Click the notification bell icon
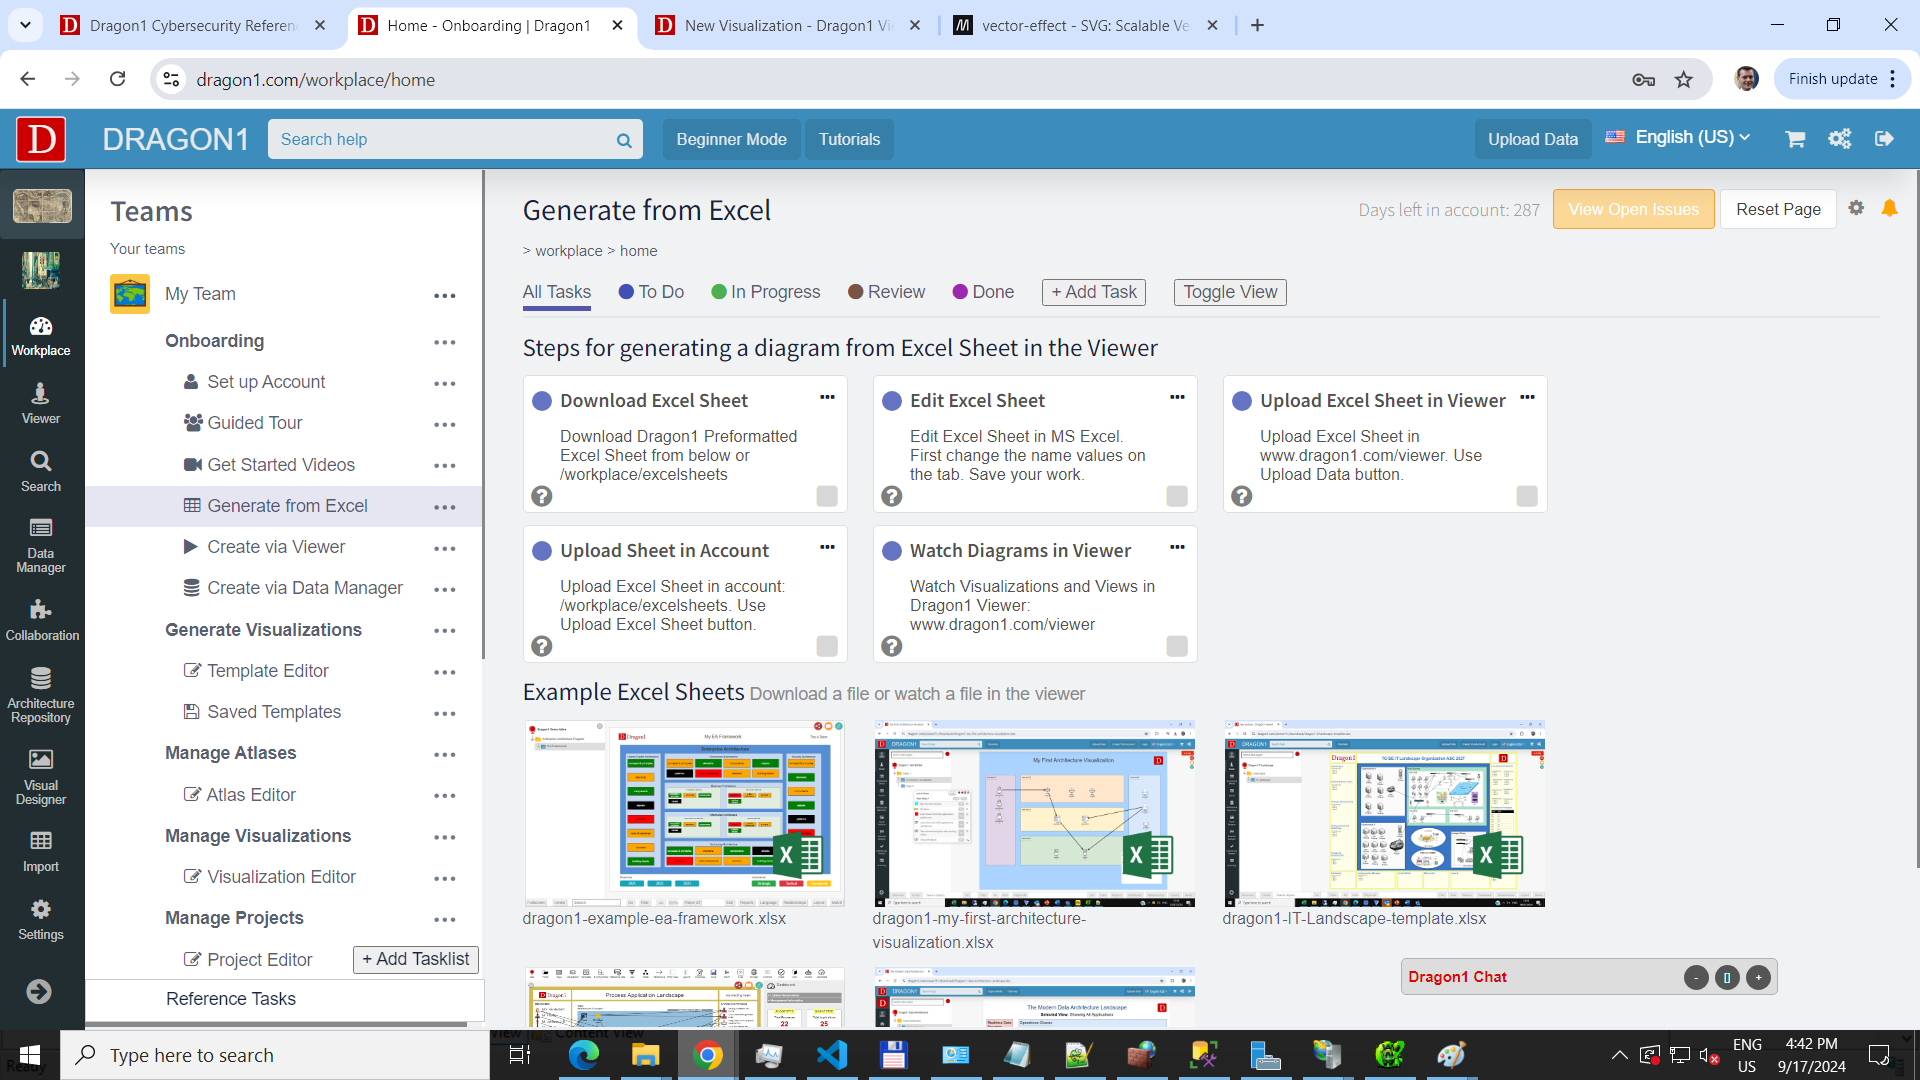Viewport: 1920px width, 1080px height. tap(1889, 208)
